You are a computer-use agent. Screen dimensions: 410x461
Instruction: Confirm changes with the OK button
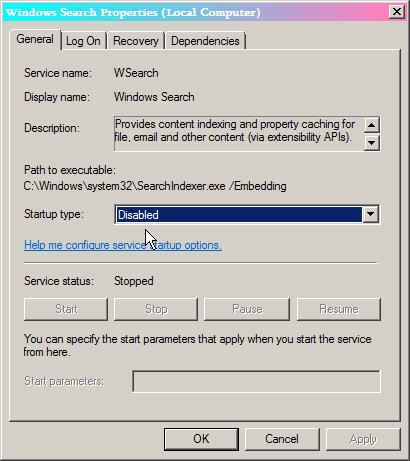pyautogui.click(x=201, y=439)
